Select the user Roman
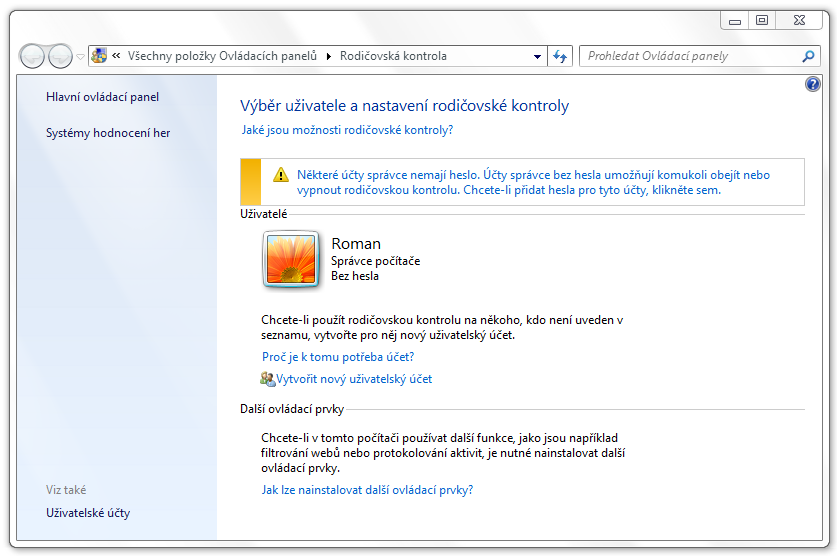The height and width of the screenshot is (556, 837). pos(356,244)
